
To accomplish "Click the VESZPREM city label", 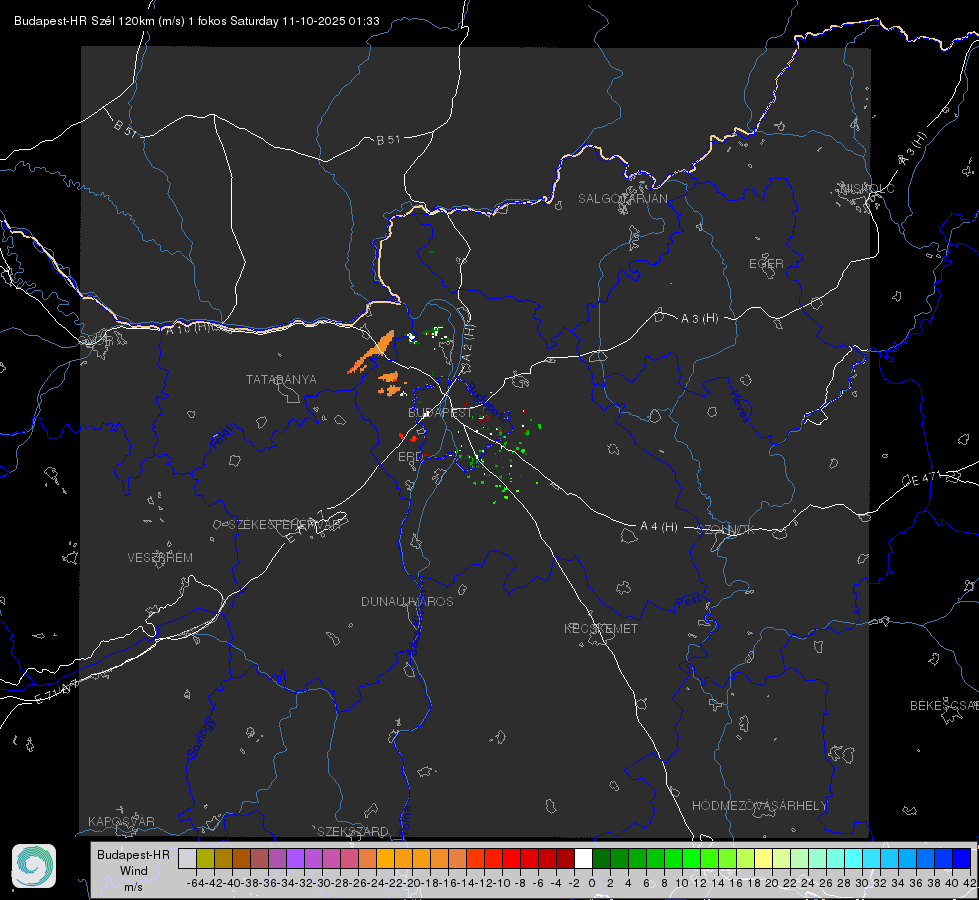I will point(160,558).
